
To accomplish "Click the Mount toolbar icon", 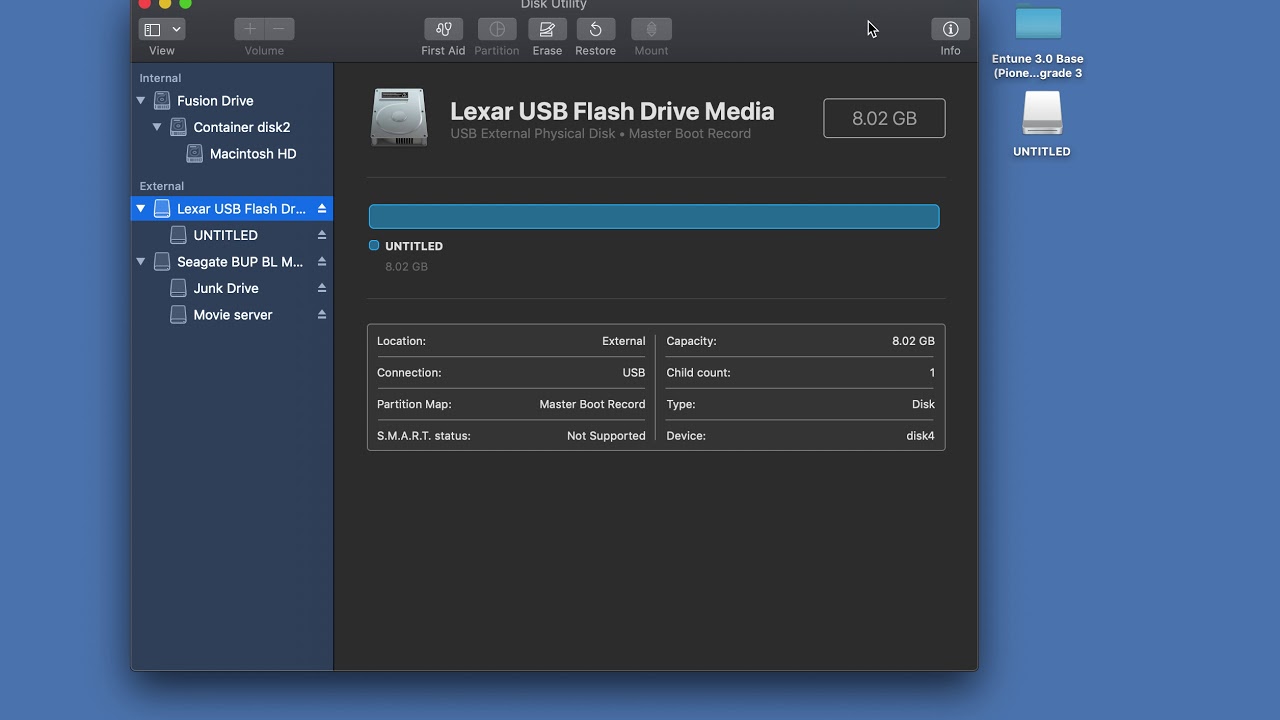I will point(651,29).
